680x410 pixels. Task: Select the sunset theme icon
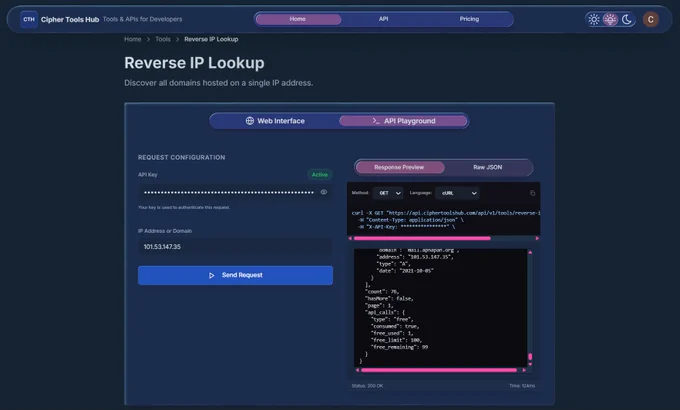(610, 19)
